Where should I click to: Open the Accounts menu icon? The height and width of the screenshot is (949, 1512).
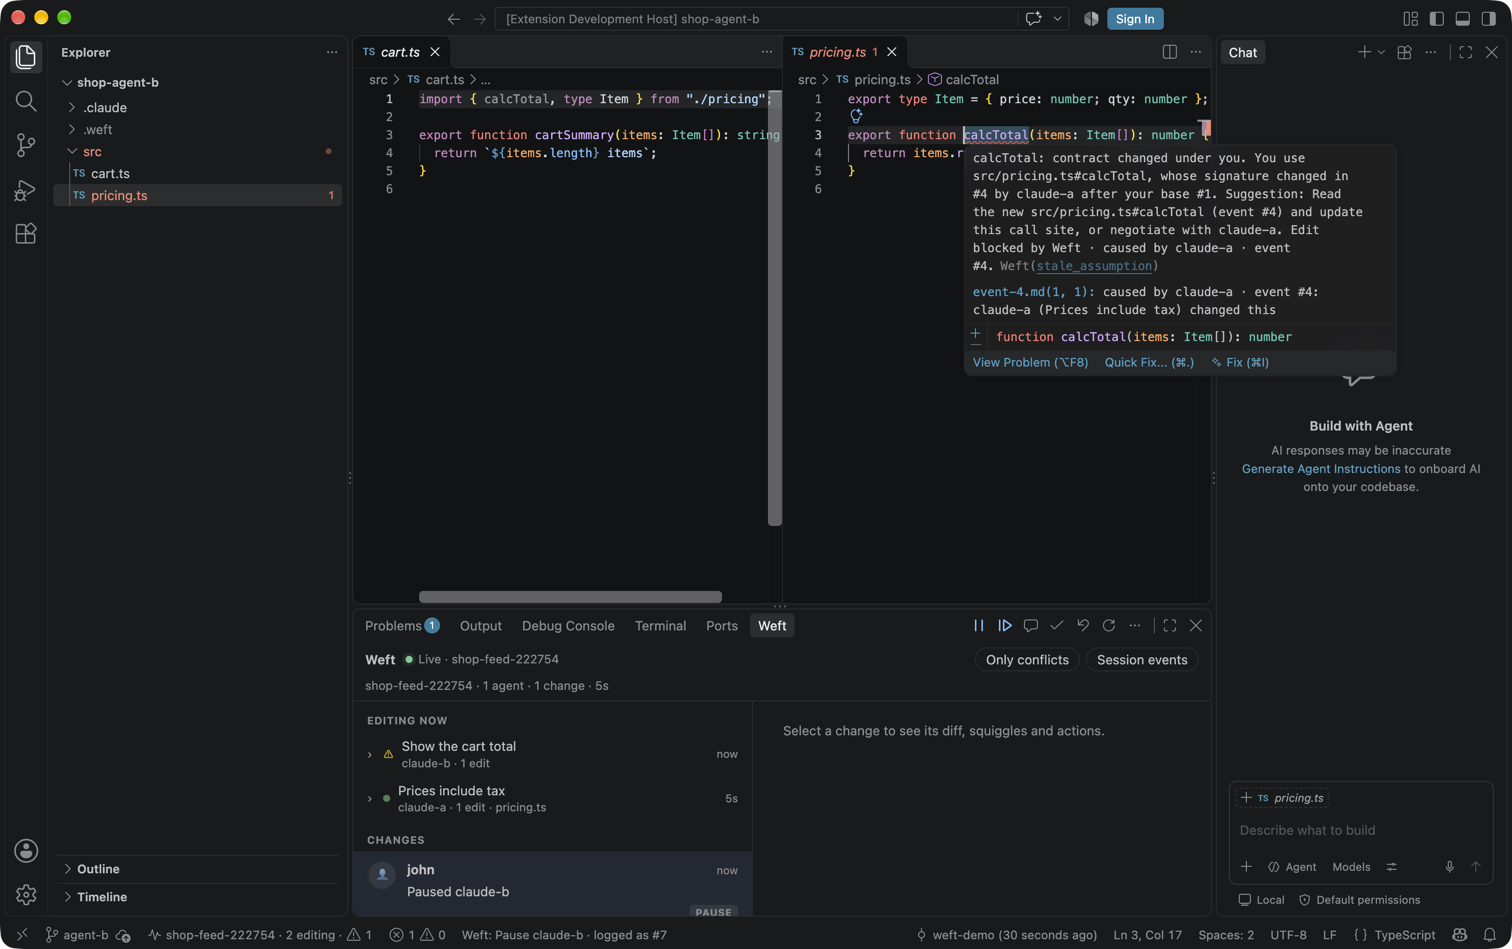pos(26,851)
